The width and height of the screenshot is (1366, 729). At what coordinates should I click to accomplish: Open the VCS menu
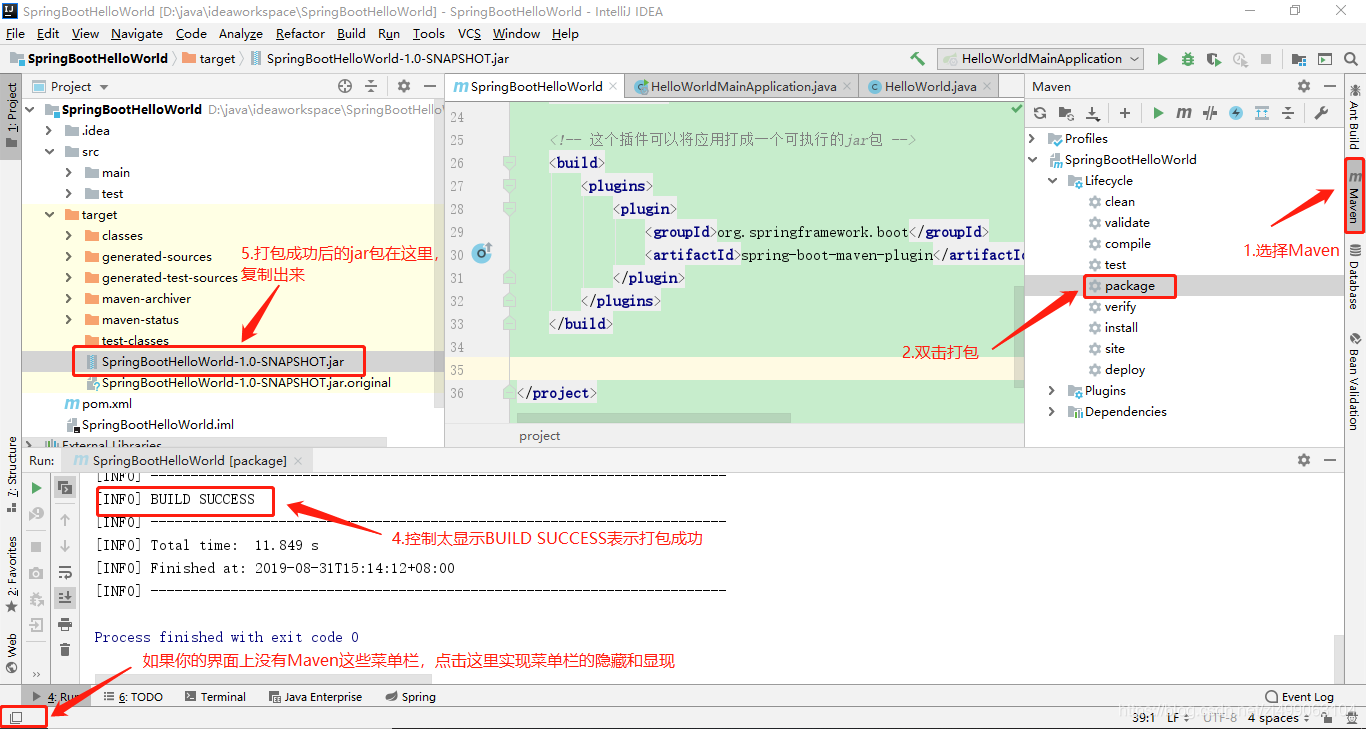click(469, 33)
